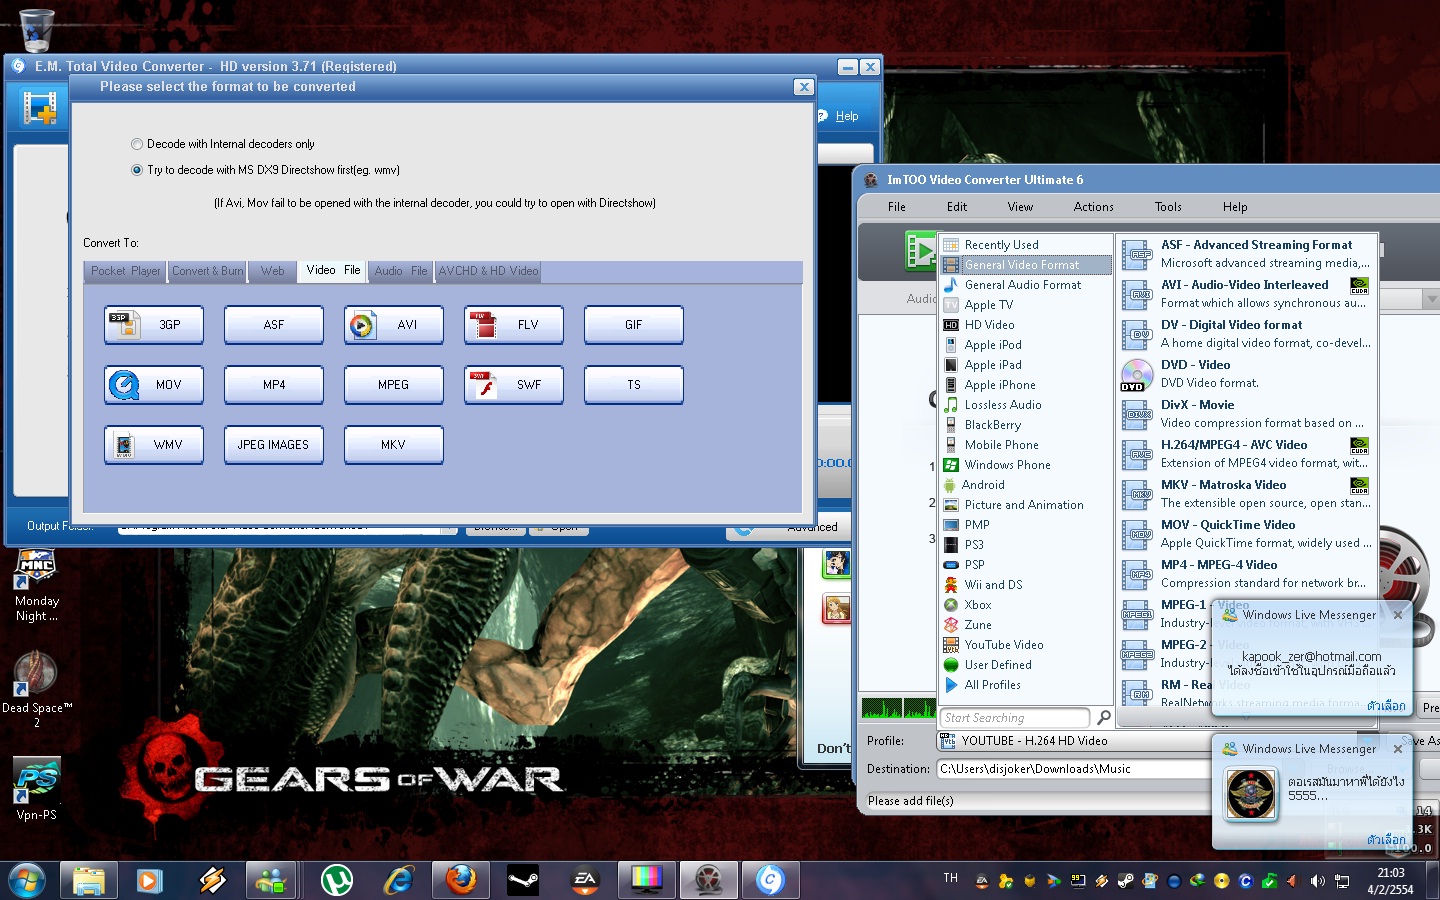Open Internet Explorer from the taskbar
This screenshot has width=1440, height=900.
tap(399, 880)
